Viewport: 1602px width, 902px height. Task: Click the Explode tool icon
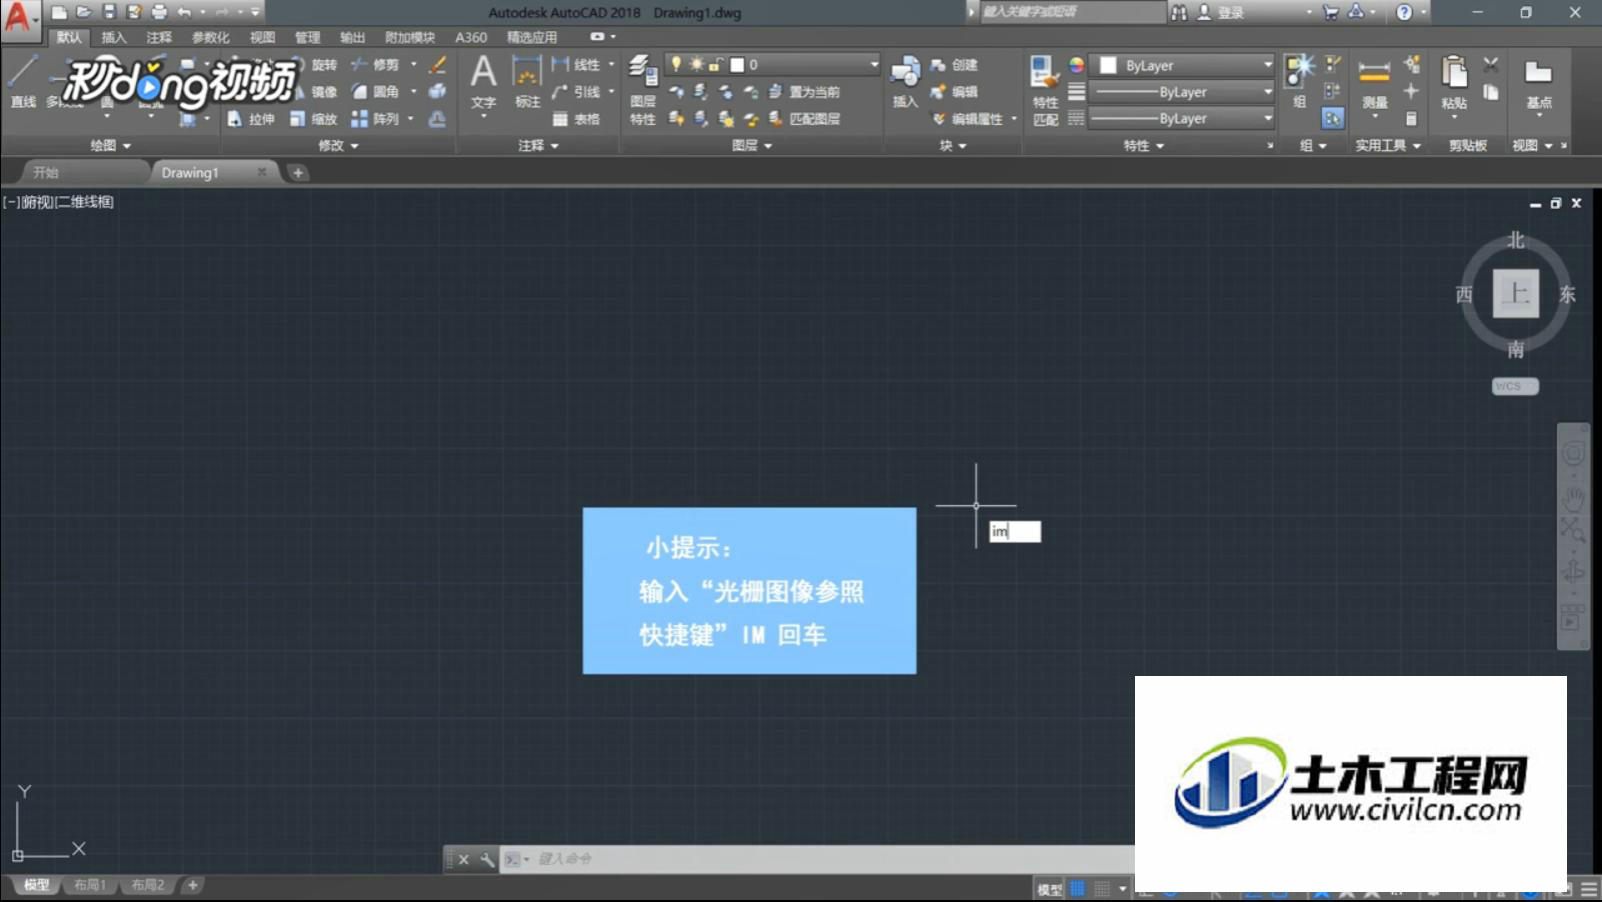tap(438, 92)
